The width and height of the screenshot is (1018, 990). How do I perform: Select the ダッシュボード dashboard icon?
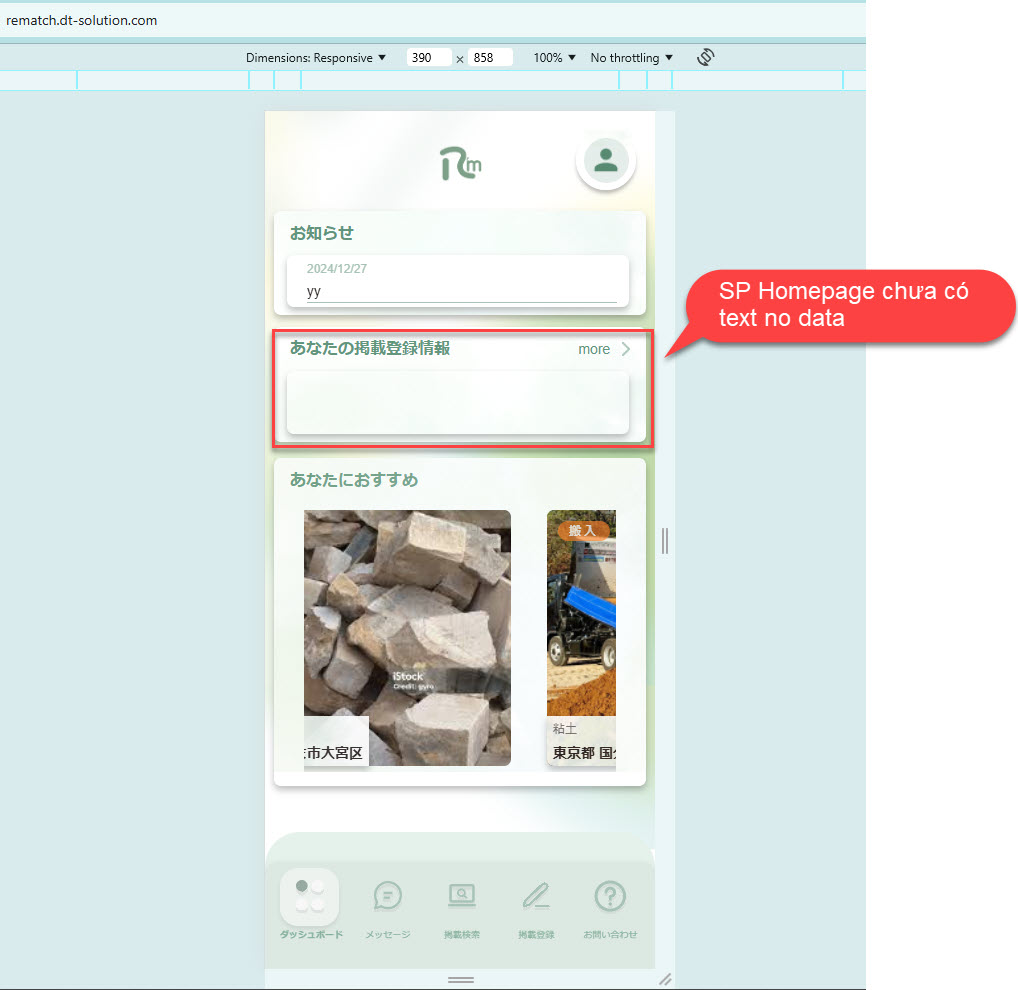click(x=310, y=897)
